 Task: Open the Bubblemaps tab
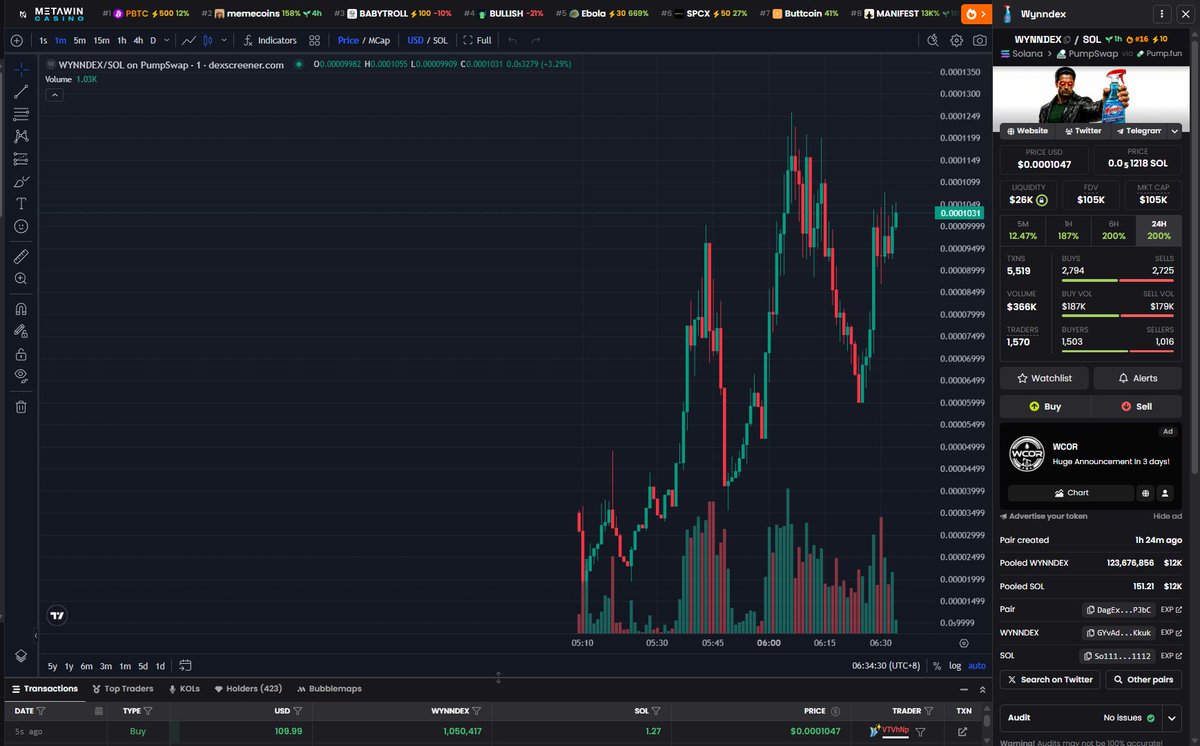[x=329, y=689]
